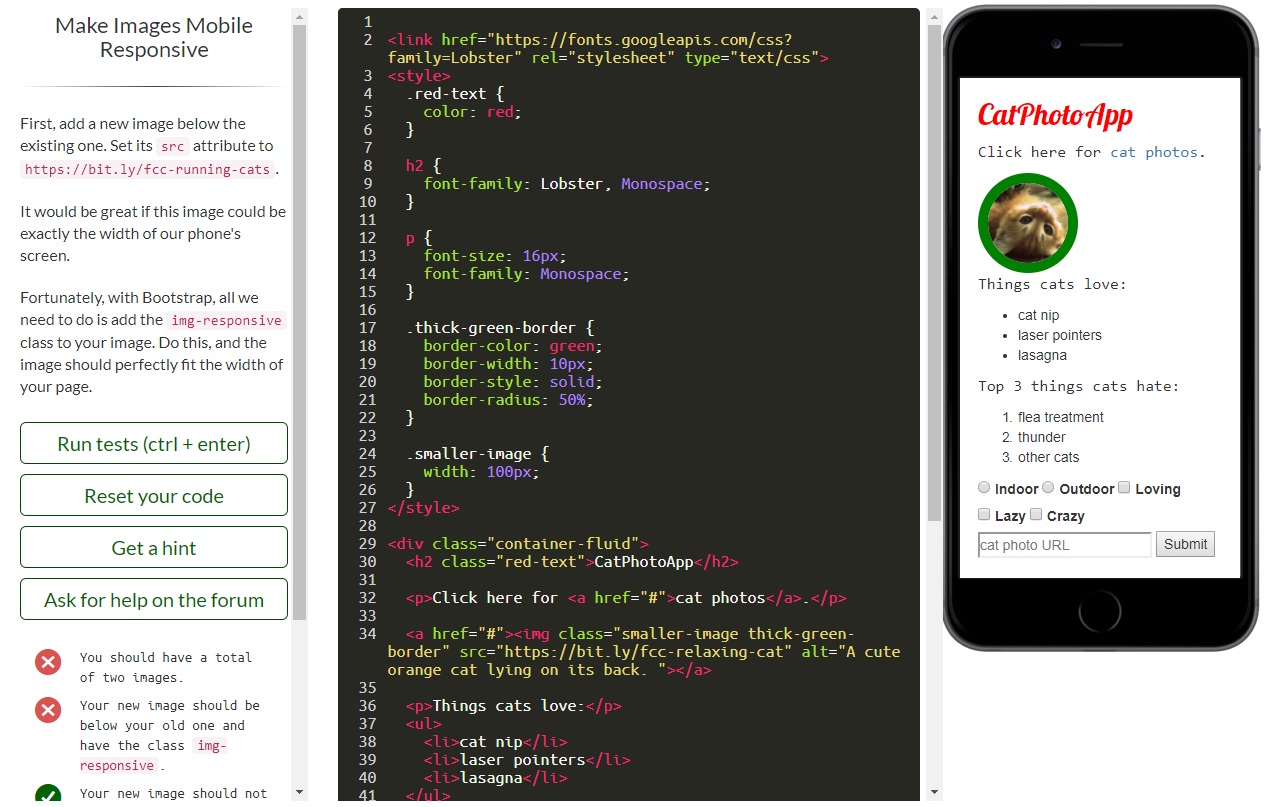Enable the Crazy checkbox
The height and width of the screenshot is (807, 1280).
pos(1036,515)
